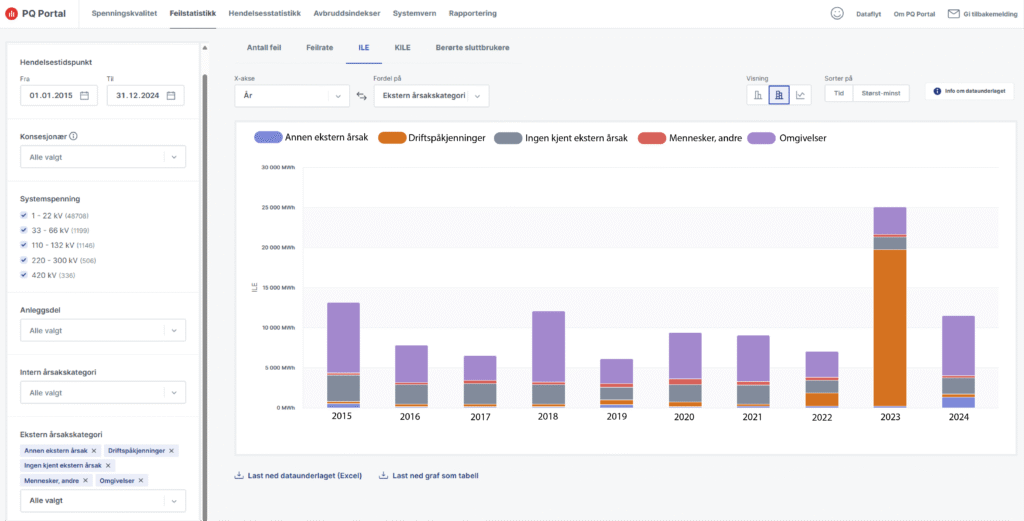Open the Til date calendar picker
The image size is (1024, 521).
pyautogui.click(x=171, y=96)
